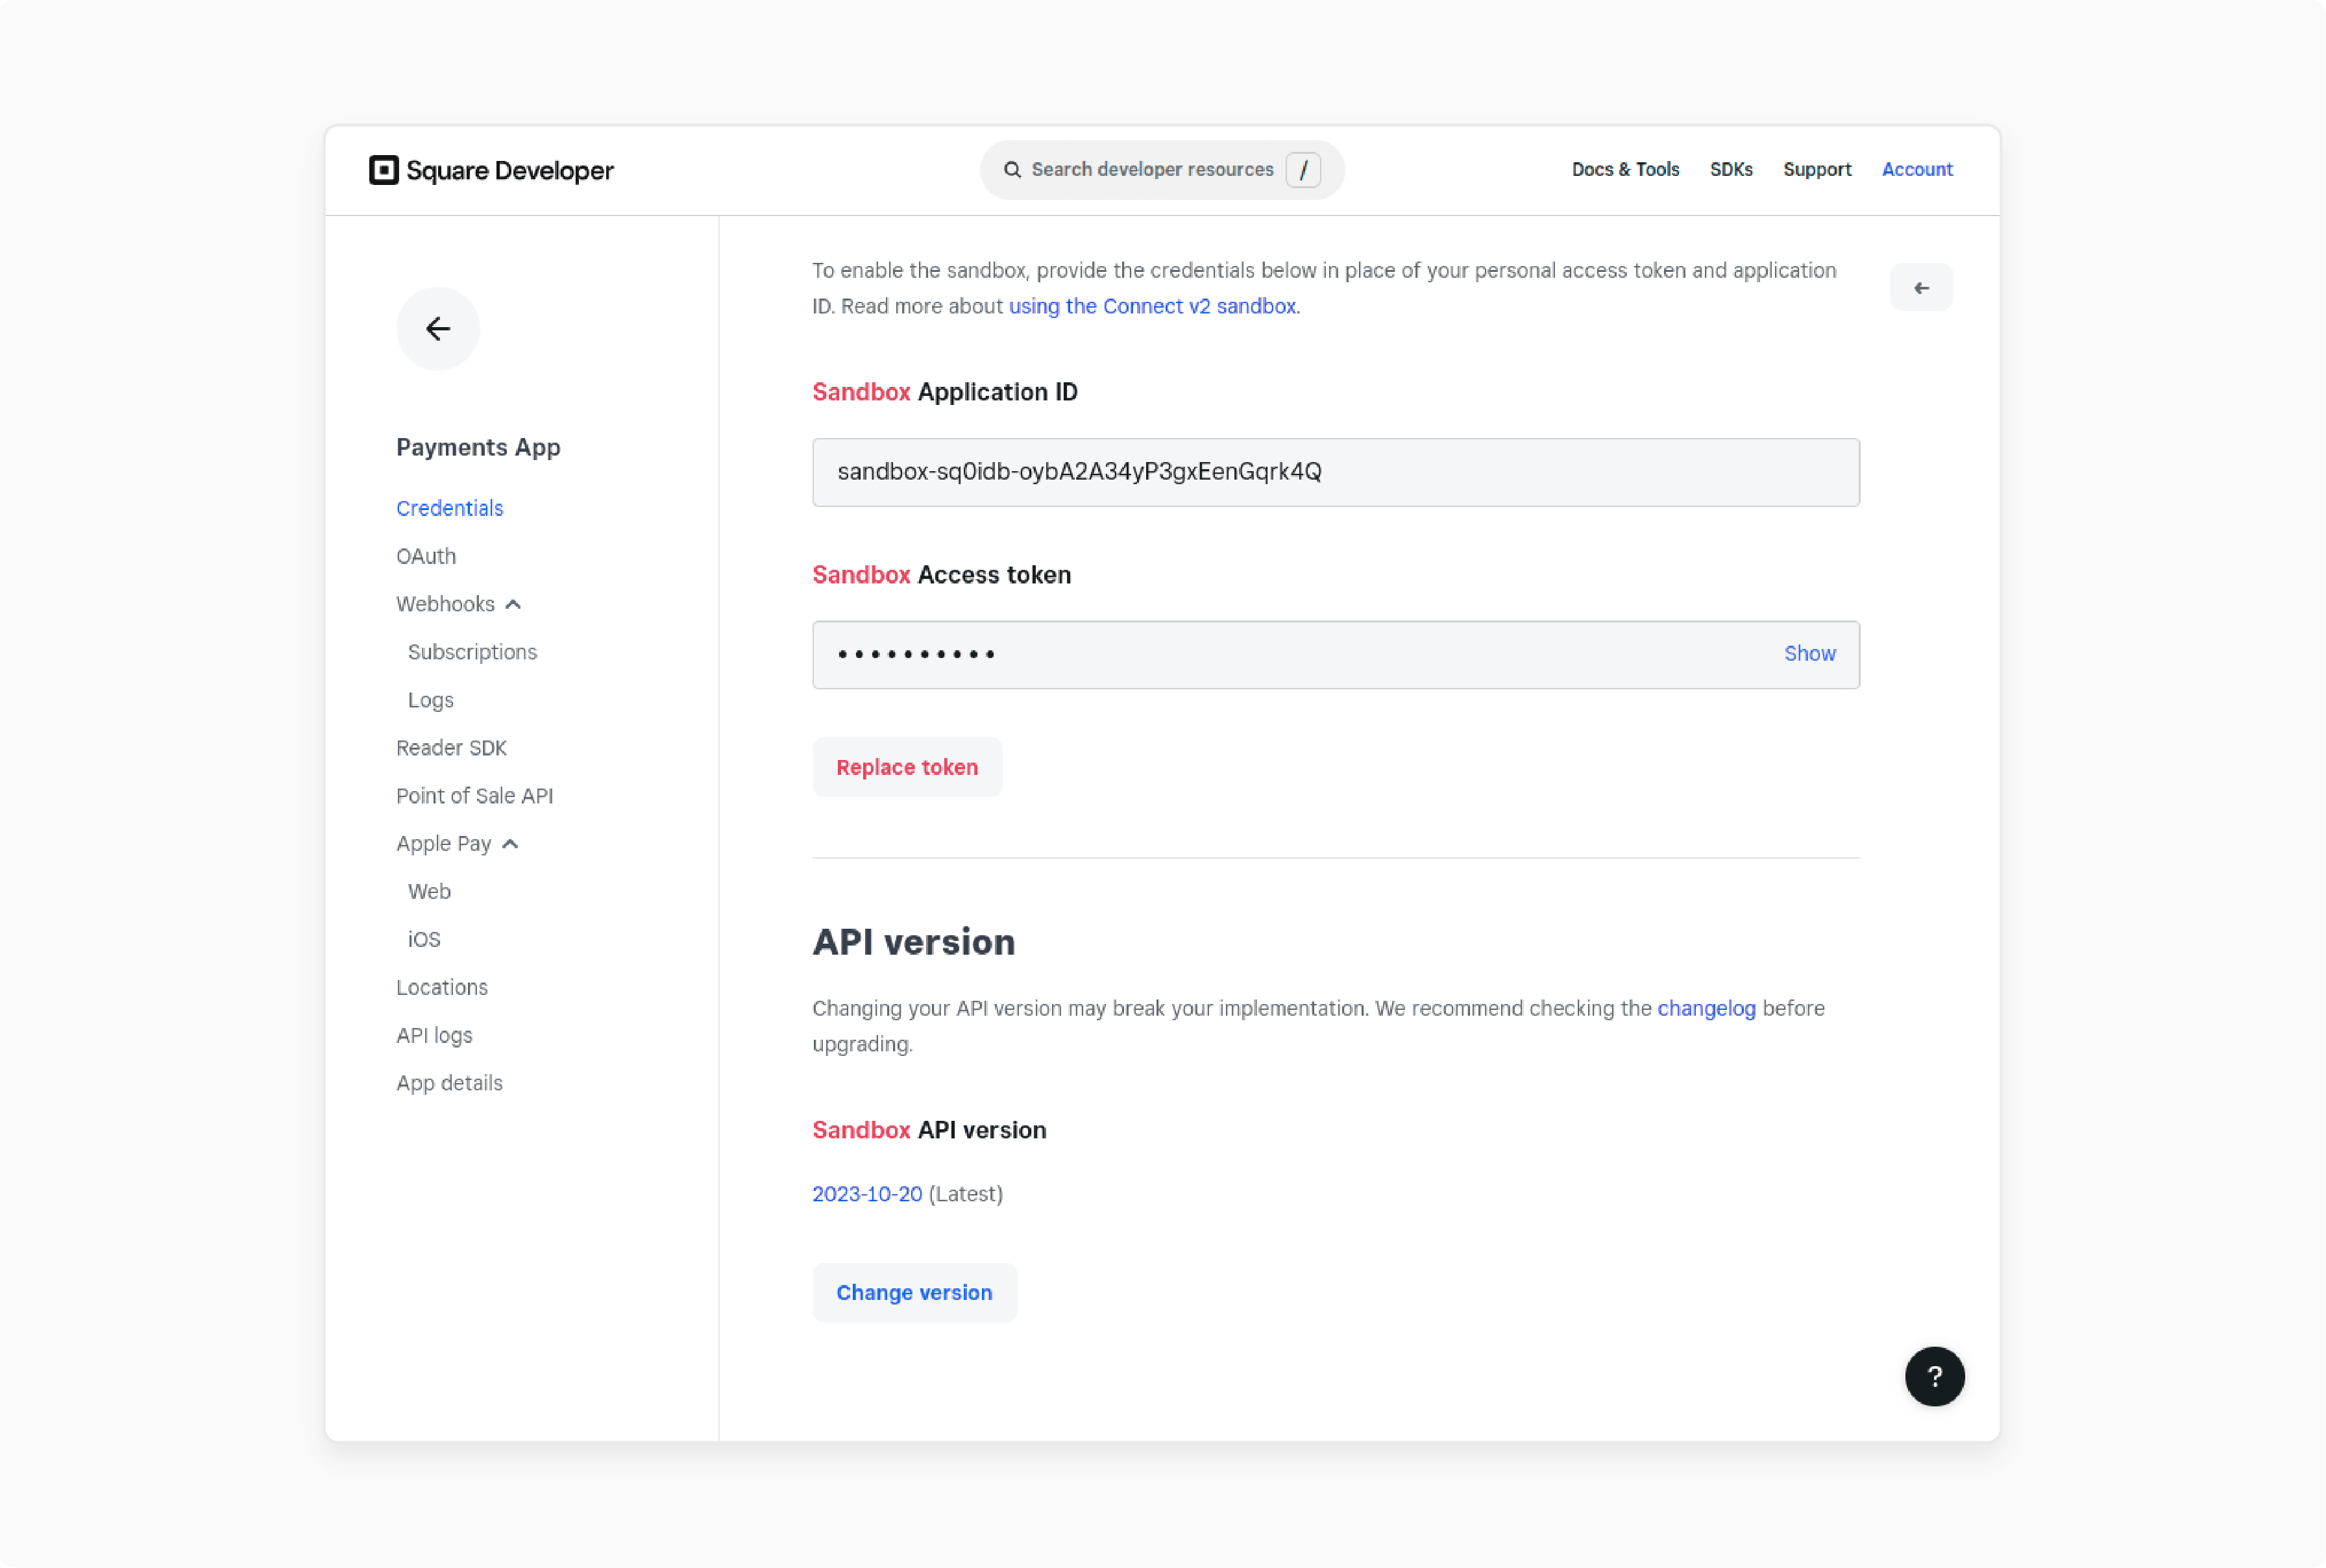Open the API logs sidebar item
The height and width of the screenshot is (1568, 2326).
tap(434, 1036)
